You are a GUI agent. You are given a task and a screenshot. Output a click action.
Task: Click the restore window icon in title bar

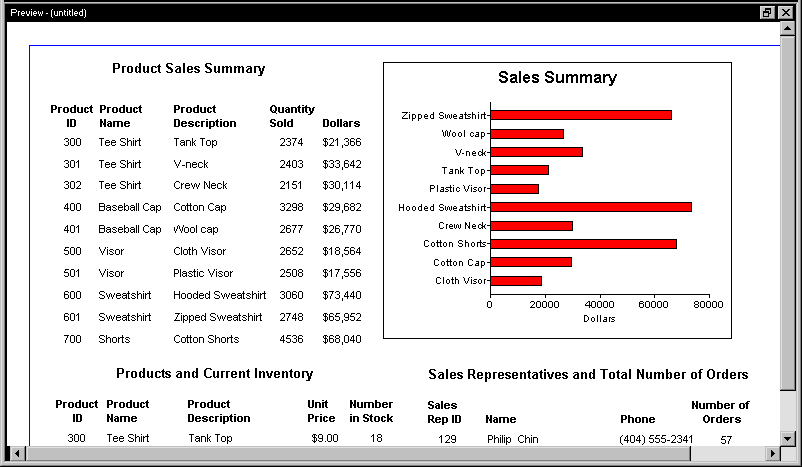coord(767,12)
